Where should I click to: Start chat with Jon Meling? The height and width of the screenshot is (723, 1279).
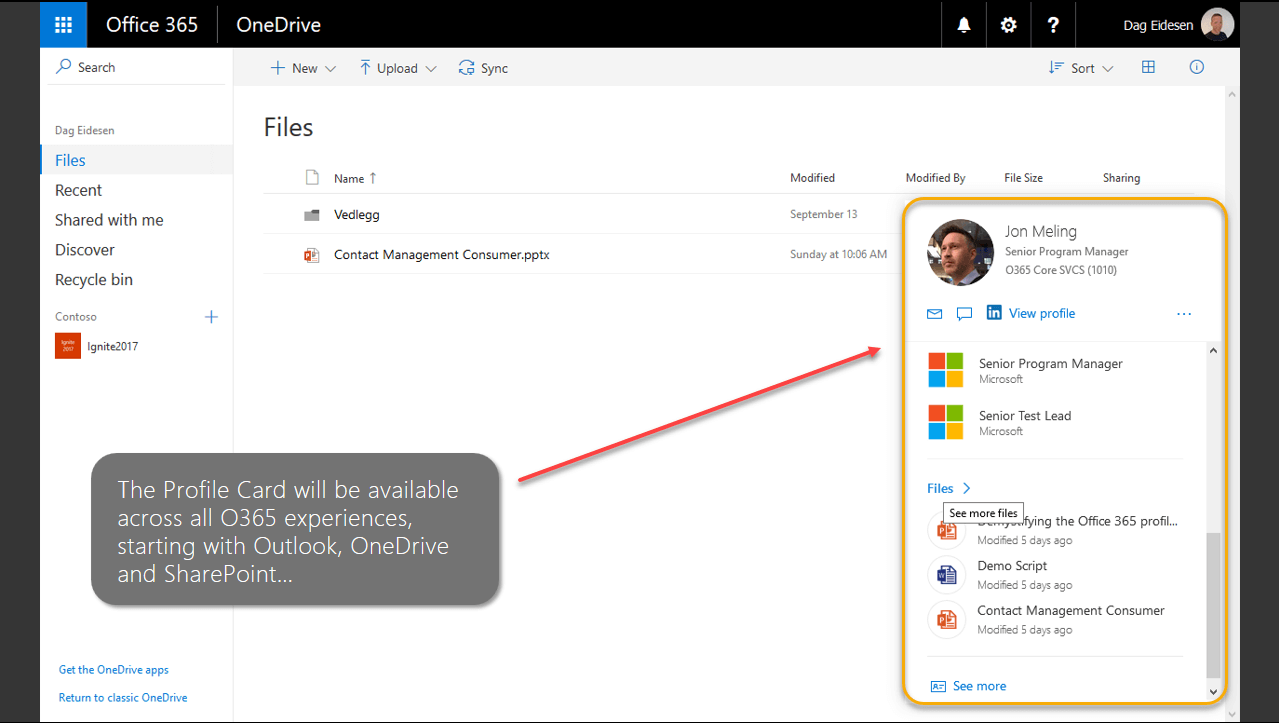[x=964, y=314]
